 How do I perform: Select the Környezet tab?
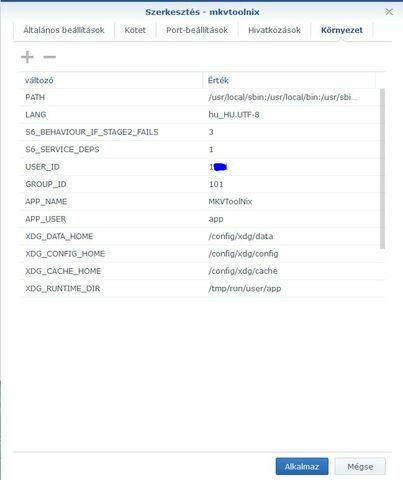click(x=342, y=30)
